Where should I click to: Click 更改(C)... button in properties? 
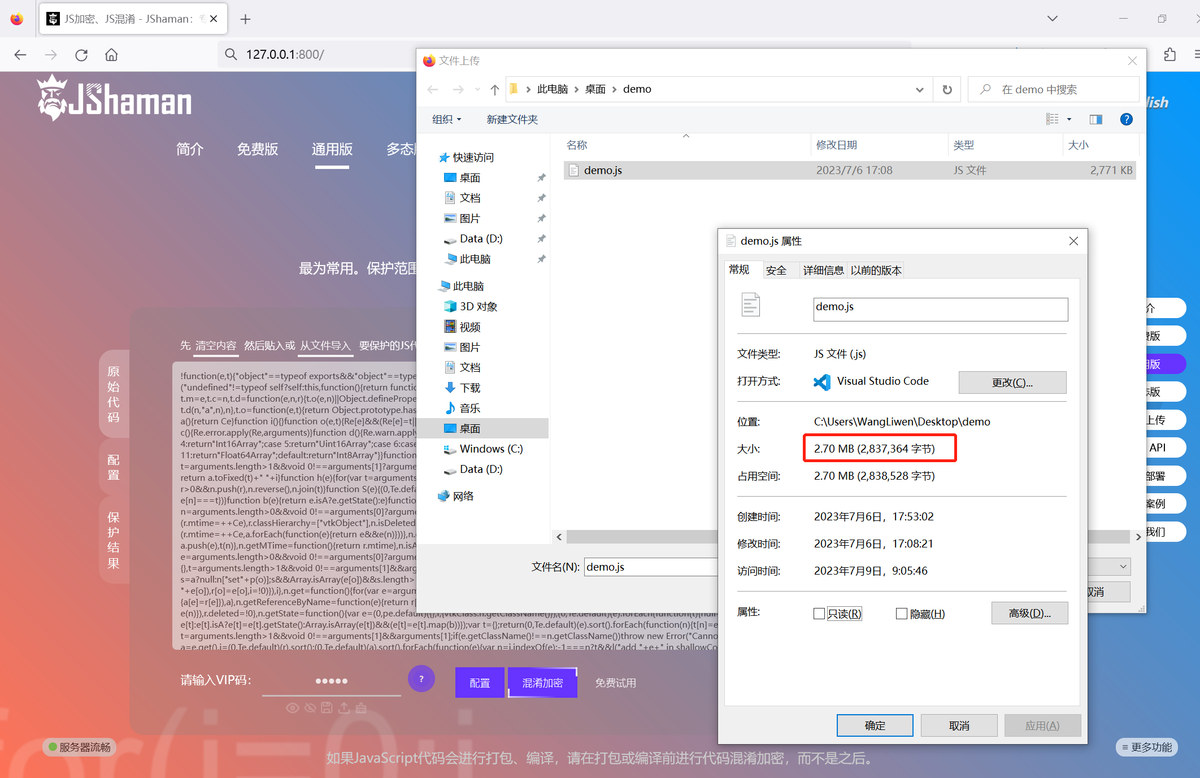click(1012, 382)
